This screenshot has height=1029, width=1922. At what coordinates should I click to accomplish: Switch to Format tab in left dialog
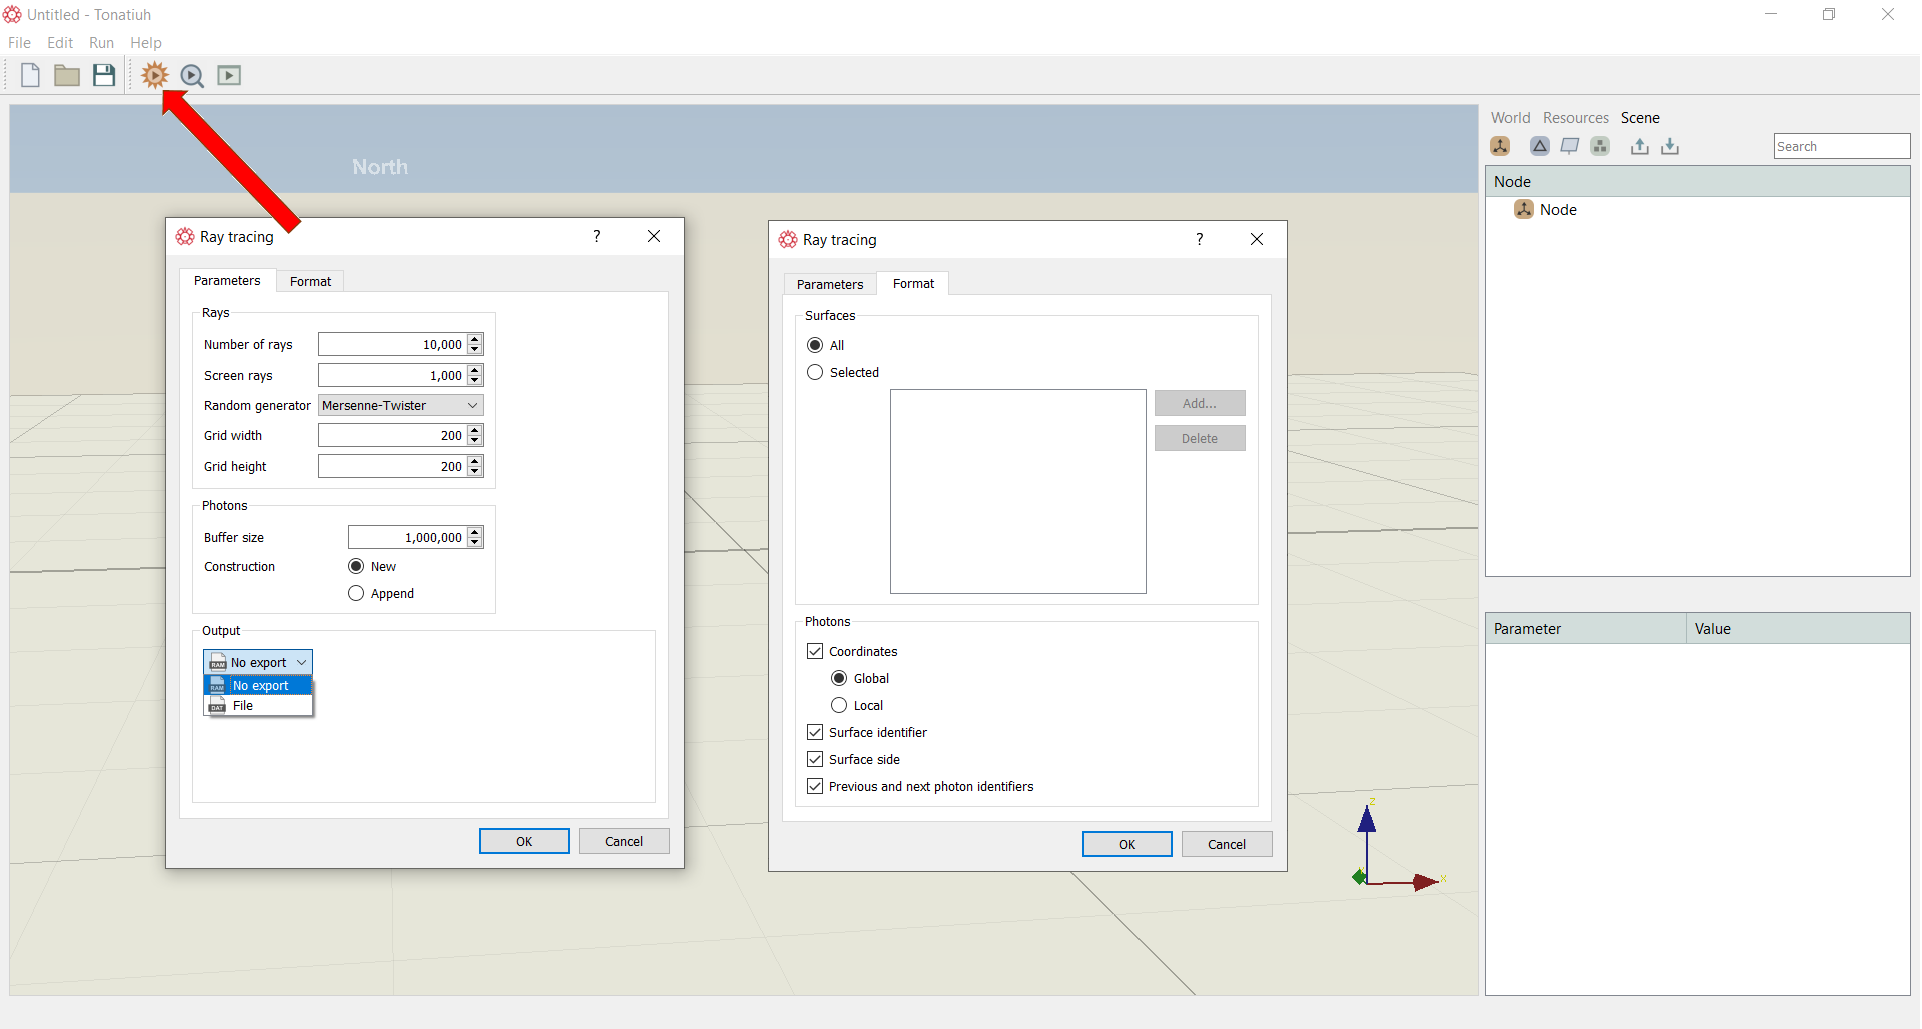coord(310,281)
